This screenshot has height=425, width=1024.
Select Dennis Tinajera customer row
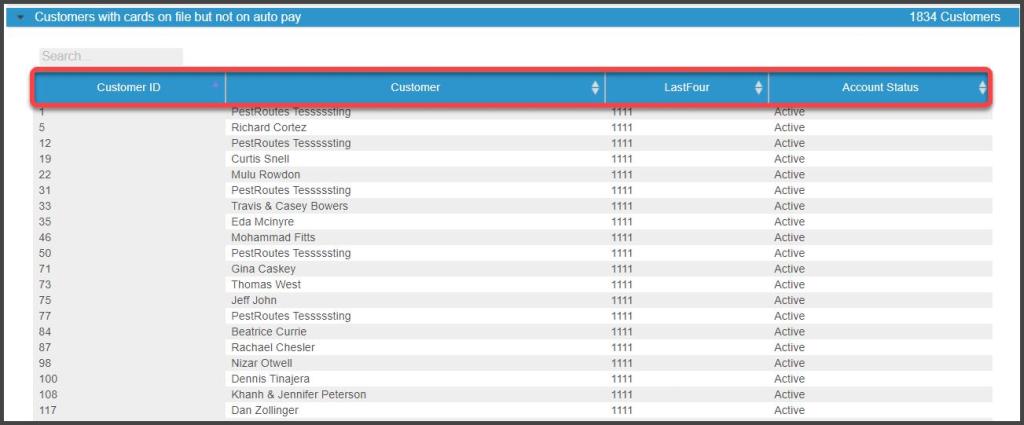tap(270, 379)
